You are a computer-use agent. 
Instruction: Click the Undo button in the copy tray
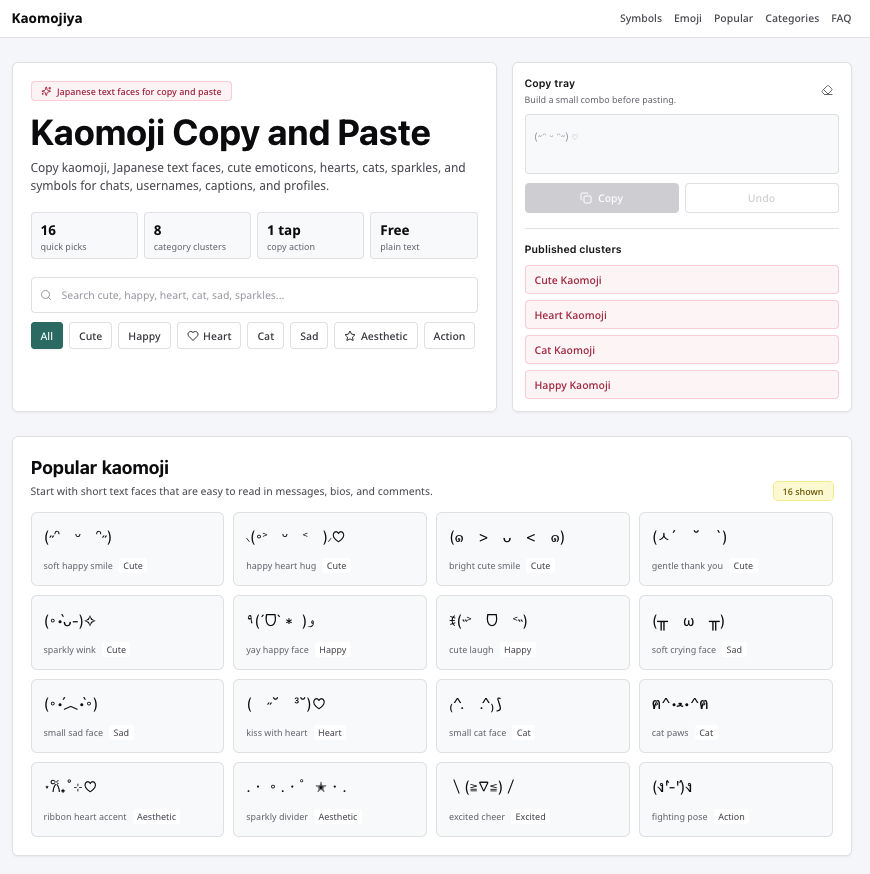(761, 198)
